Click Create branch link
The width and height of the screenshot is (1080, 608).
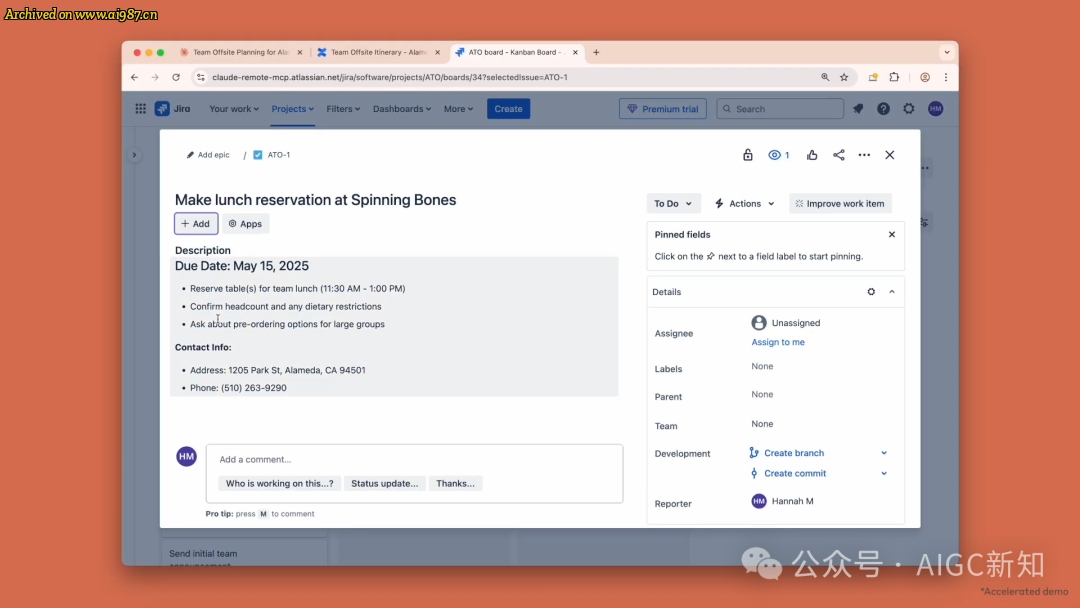(793, 453)
